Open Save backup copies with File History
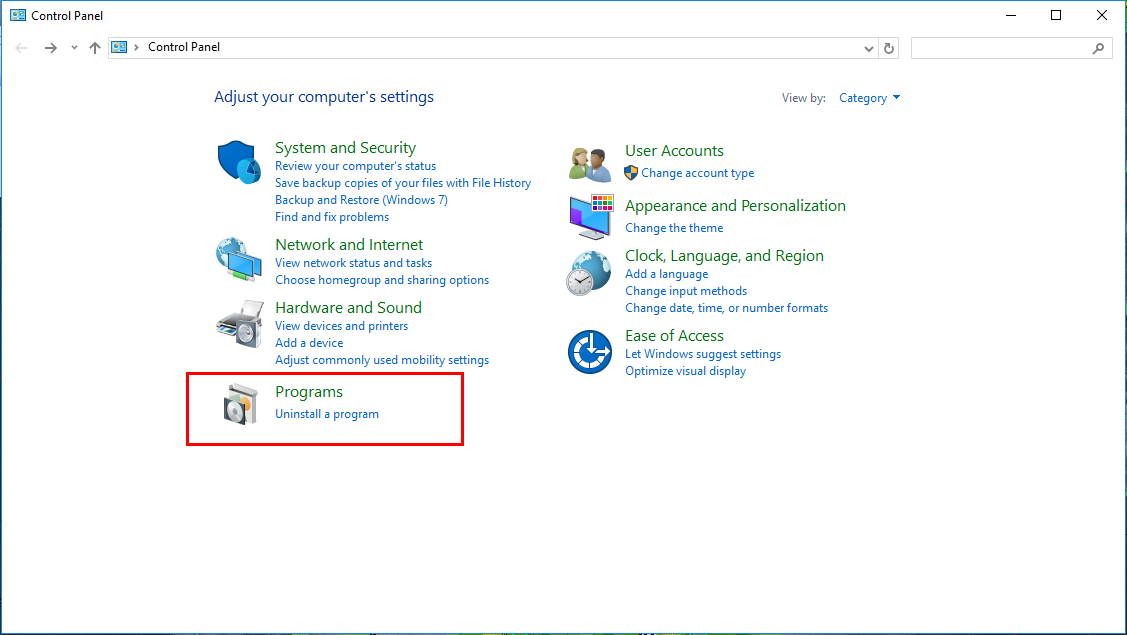Viewport: 1127px width, 635px height. (402, 183)
